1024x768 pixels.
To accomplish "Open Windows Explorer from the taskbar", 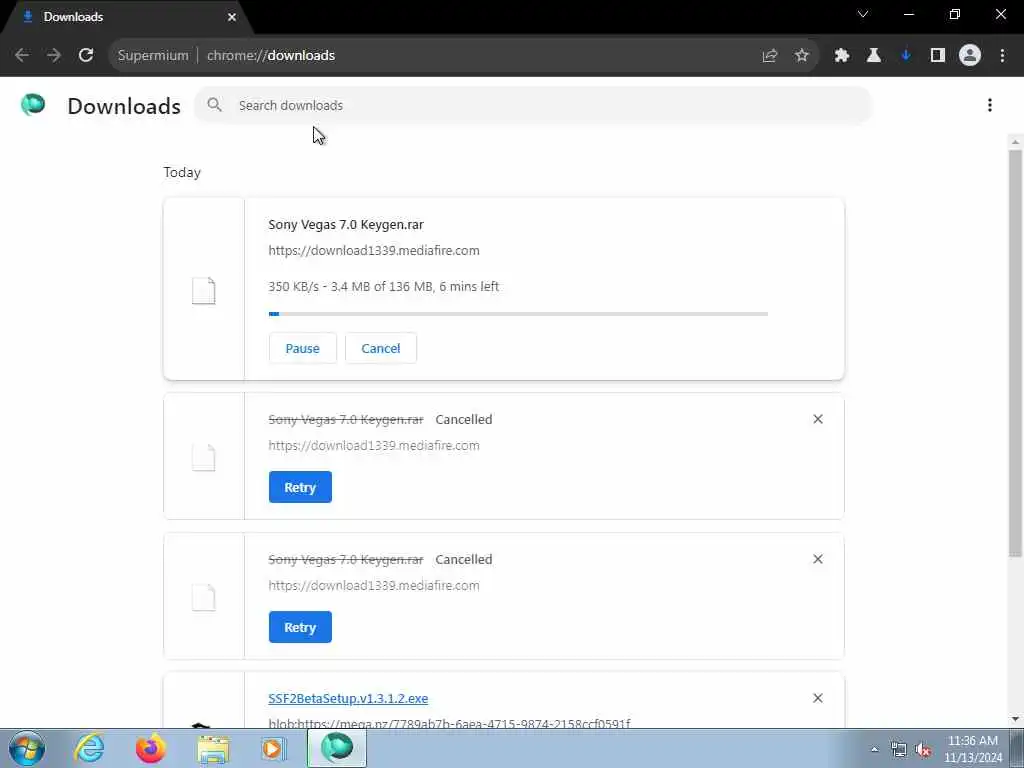I will [213, 748].
